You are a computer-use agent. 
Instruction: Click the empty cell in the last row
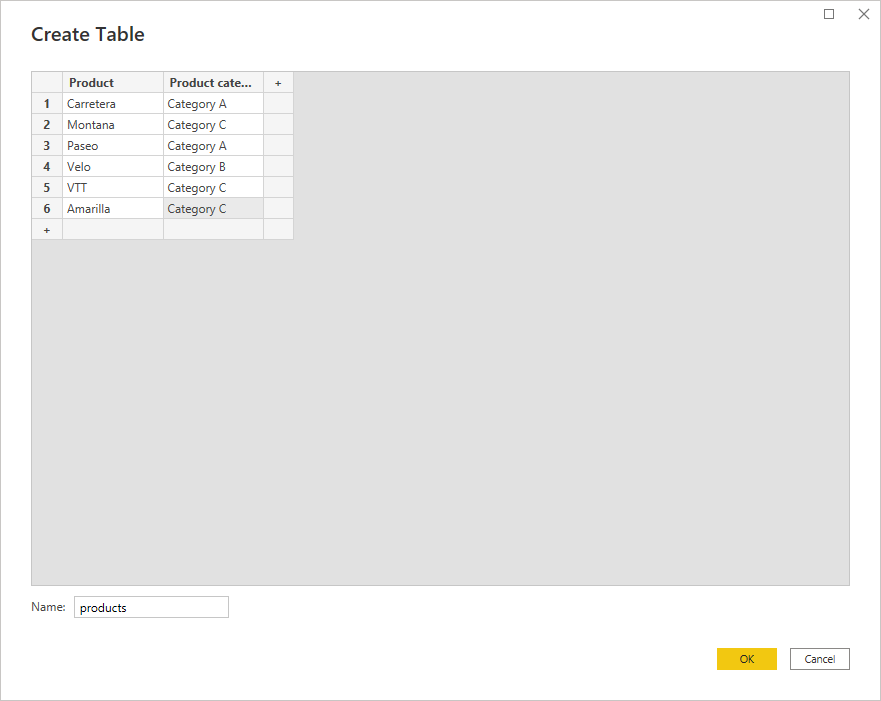tap(112, 229)
